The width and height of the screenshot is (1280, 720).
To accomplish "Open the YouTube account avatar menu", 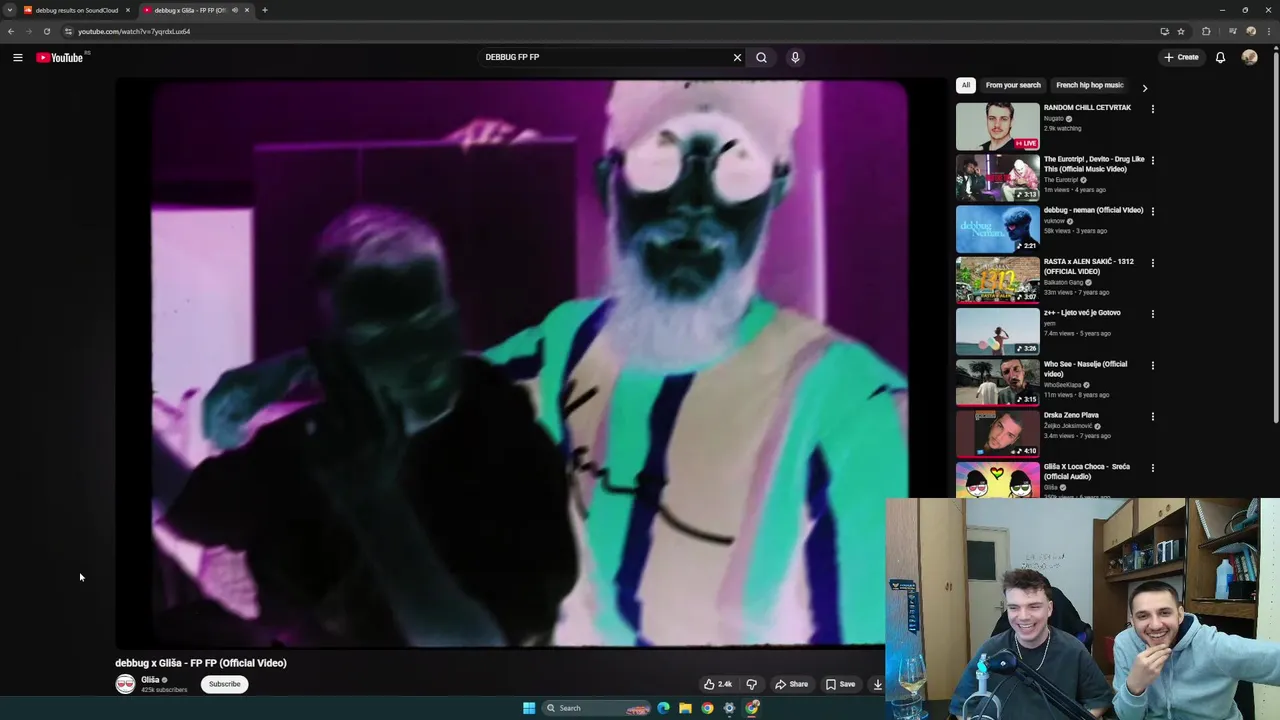I will tap(1249, 57).
